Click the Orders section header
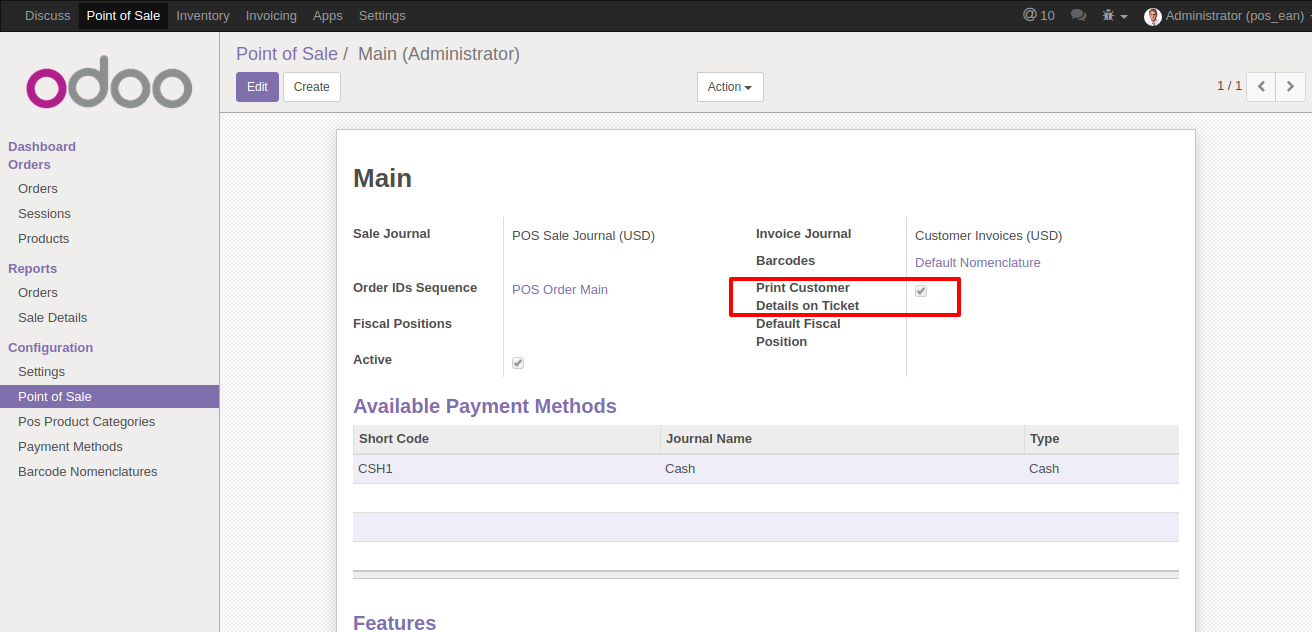This screenshot has height=632, width=1312. [x=29, y=164]
